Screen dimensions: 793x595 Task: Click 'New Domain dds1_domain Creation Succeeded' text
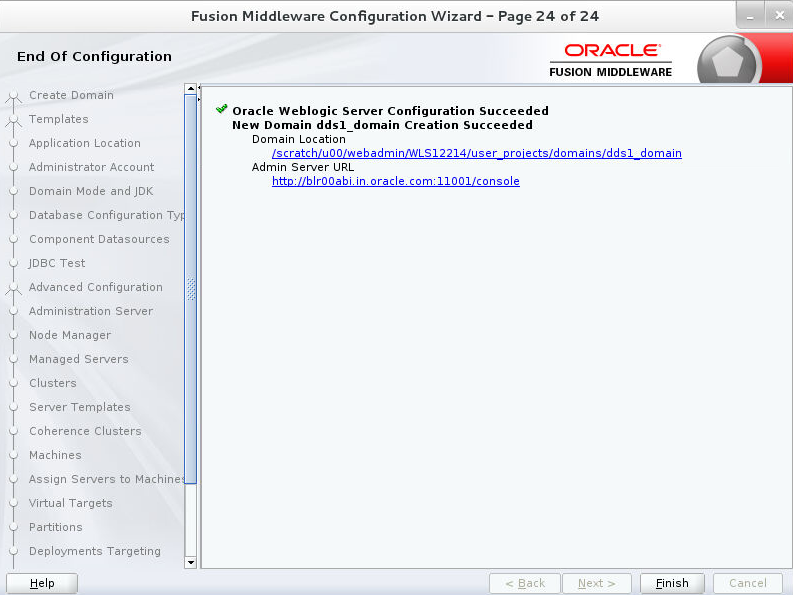click(x=382, y=125)
